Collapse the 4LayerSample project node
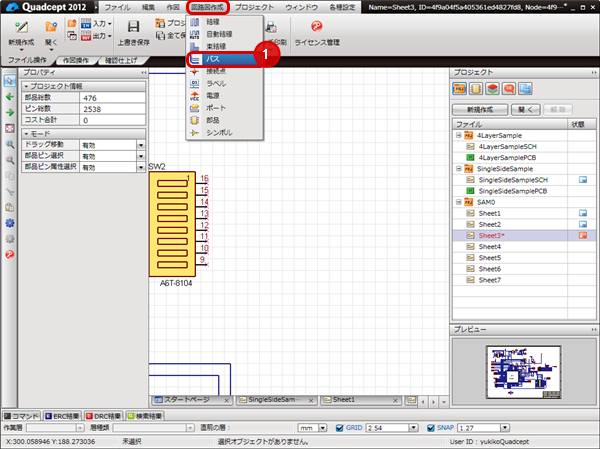600x449 pixels. tap(458, 135)
